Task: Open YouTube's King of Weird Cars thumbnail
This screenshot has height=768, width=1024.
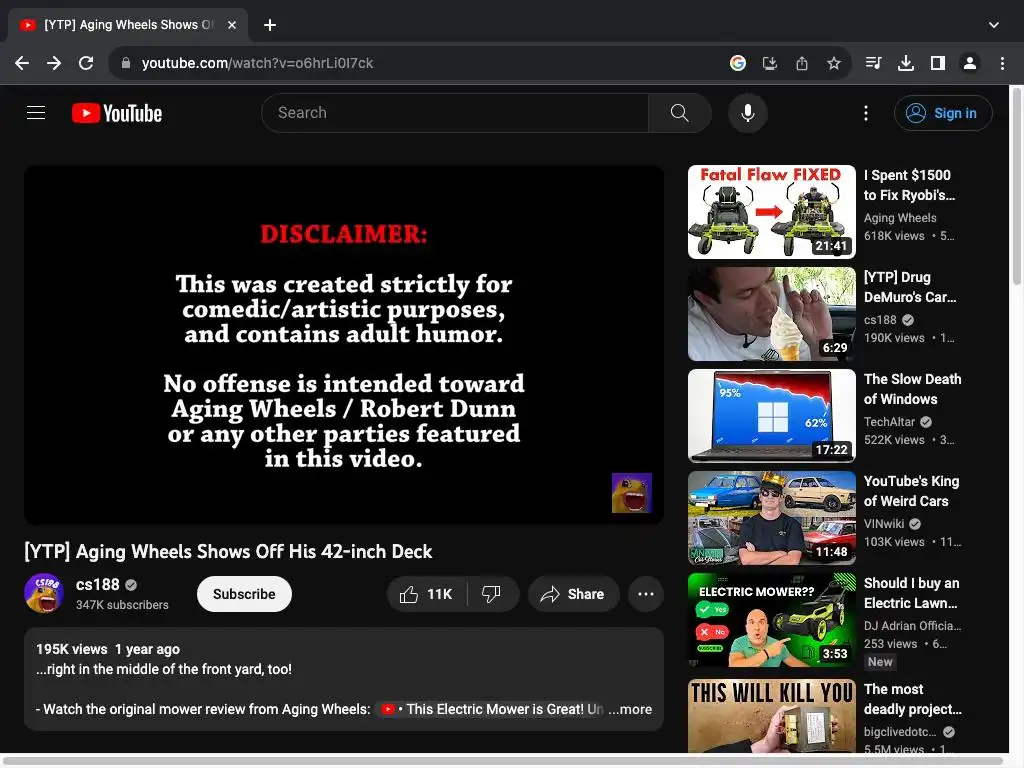Action: [x=772, y=518]
